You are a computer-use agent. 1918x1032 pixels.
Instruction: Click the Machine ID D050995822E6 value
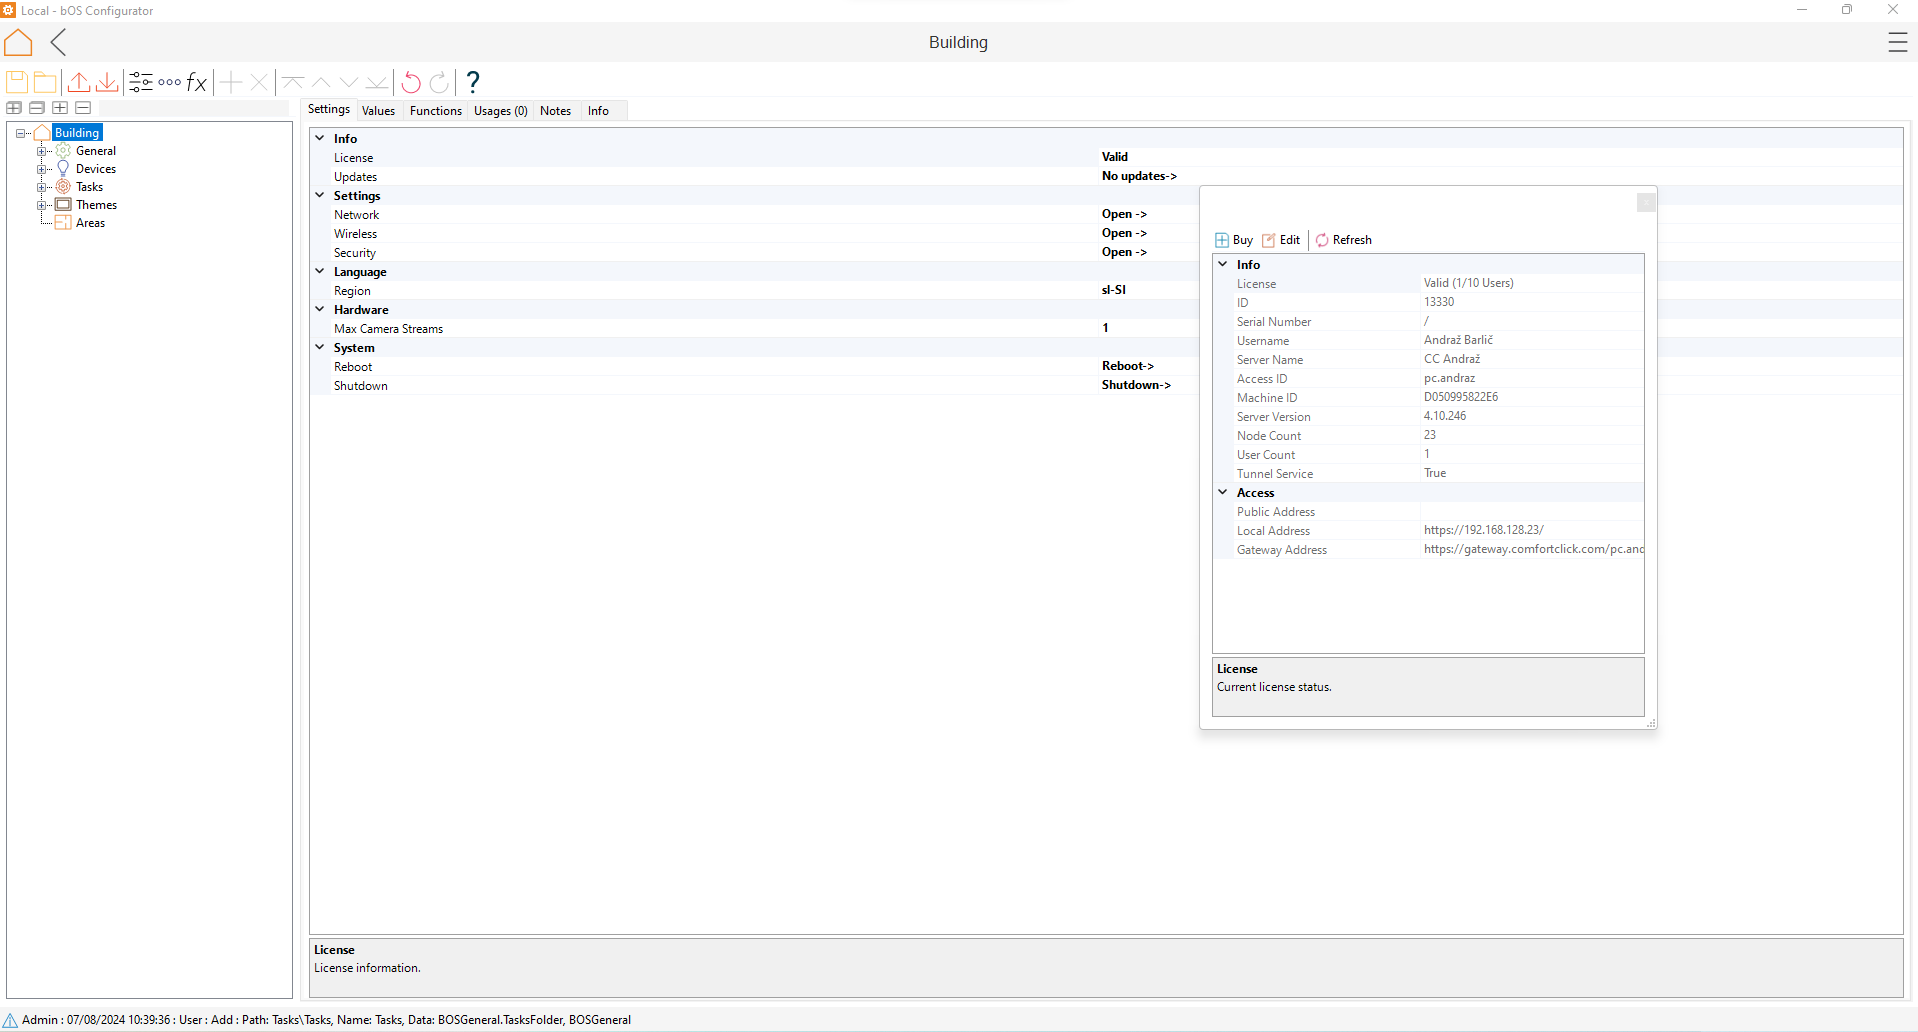(1461, 397)
